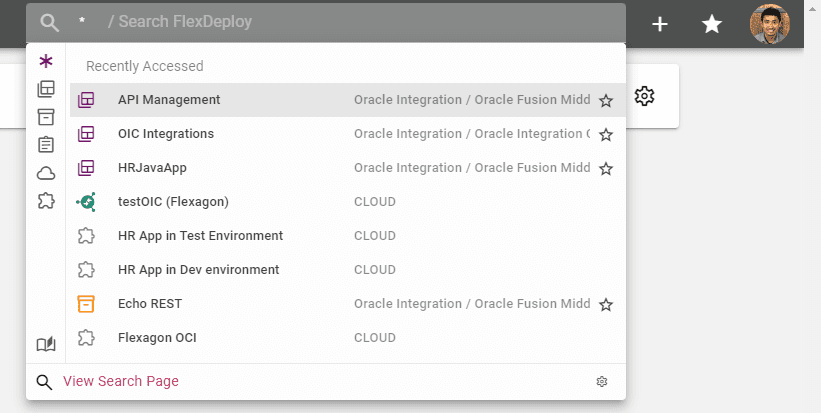
Task: Open Echo REST result
Action: (x=348, y=304)
